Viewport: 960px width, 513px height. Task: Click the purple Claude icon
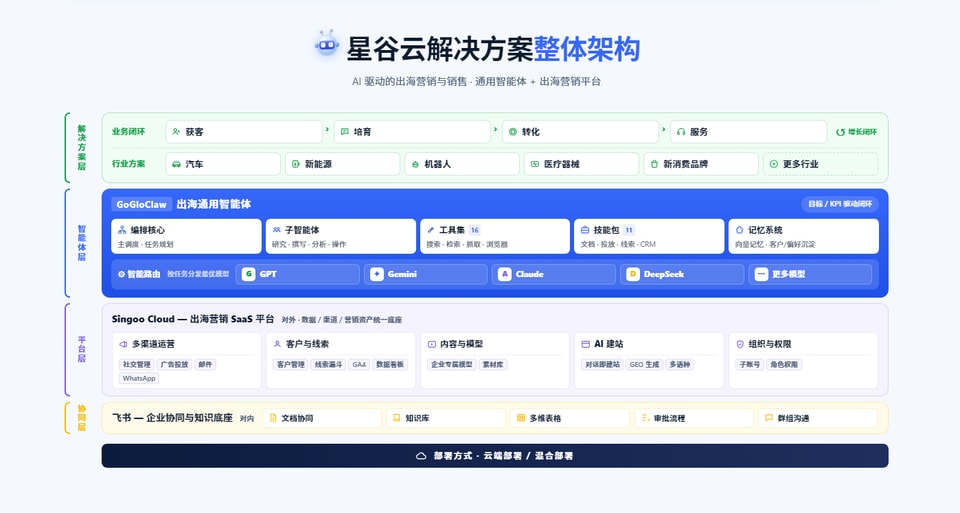click(x=504, y=274)
